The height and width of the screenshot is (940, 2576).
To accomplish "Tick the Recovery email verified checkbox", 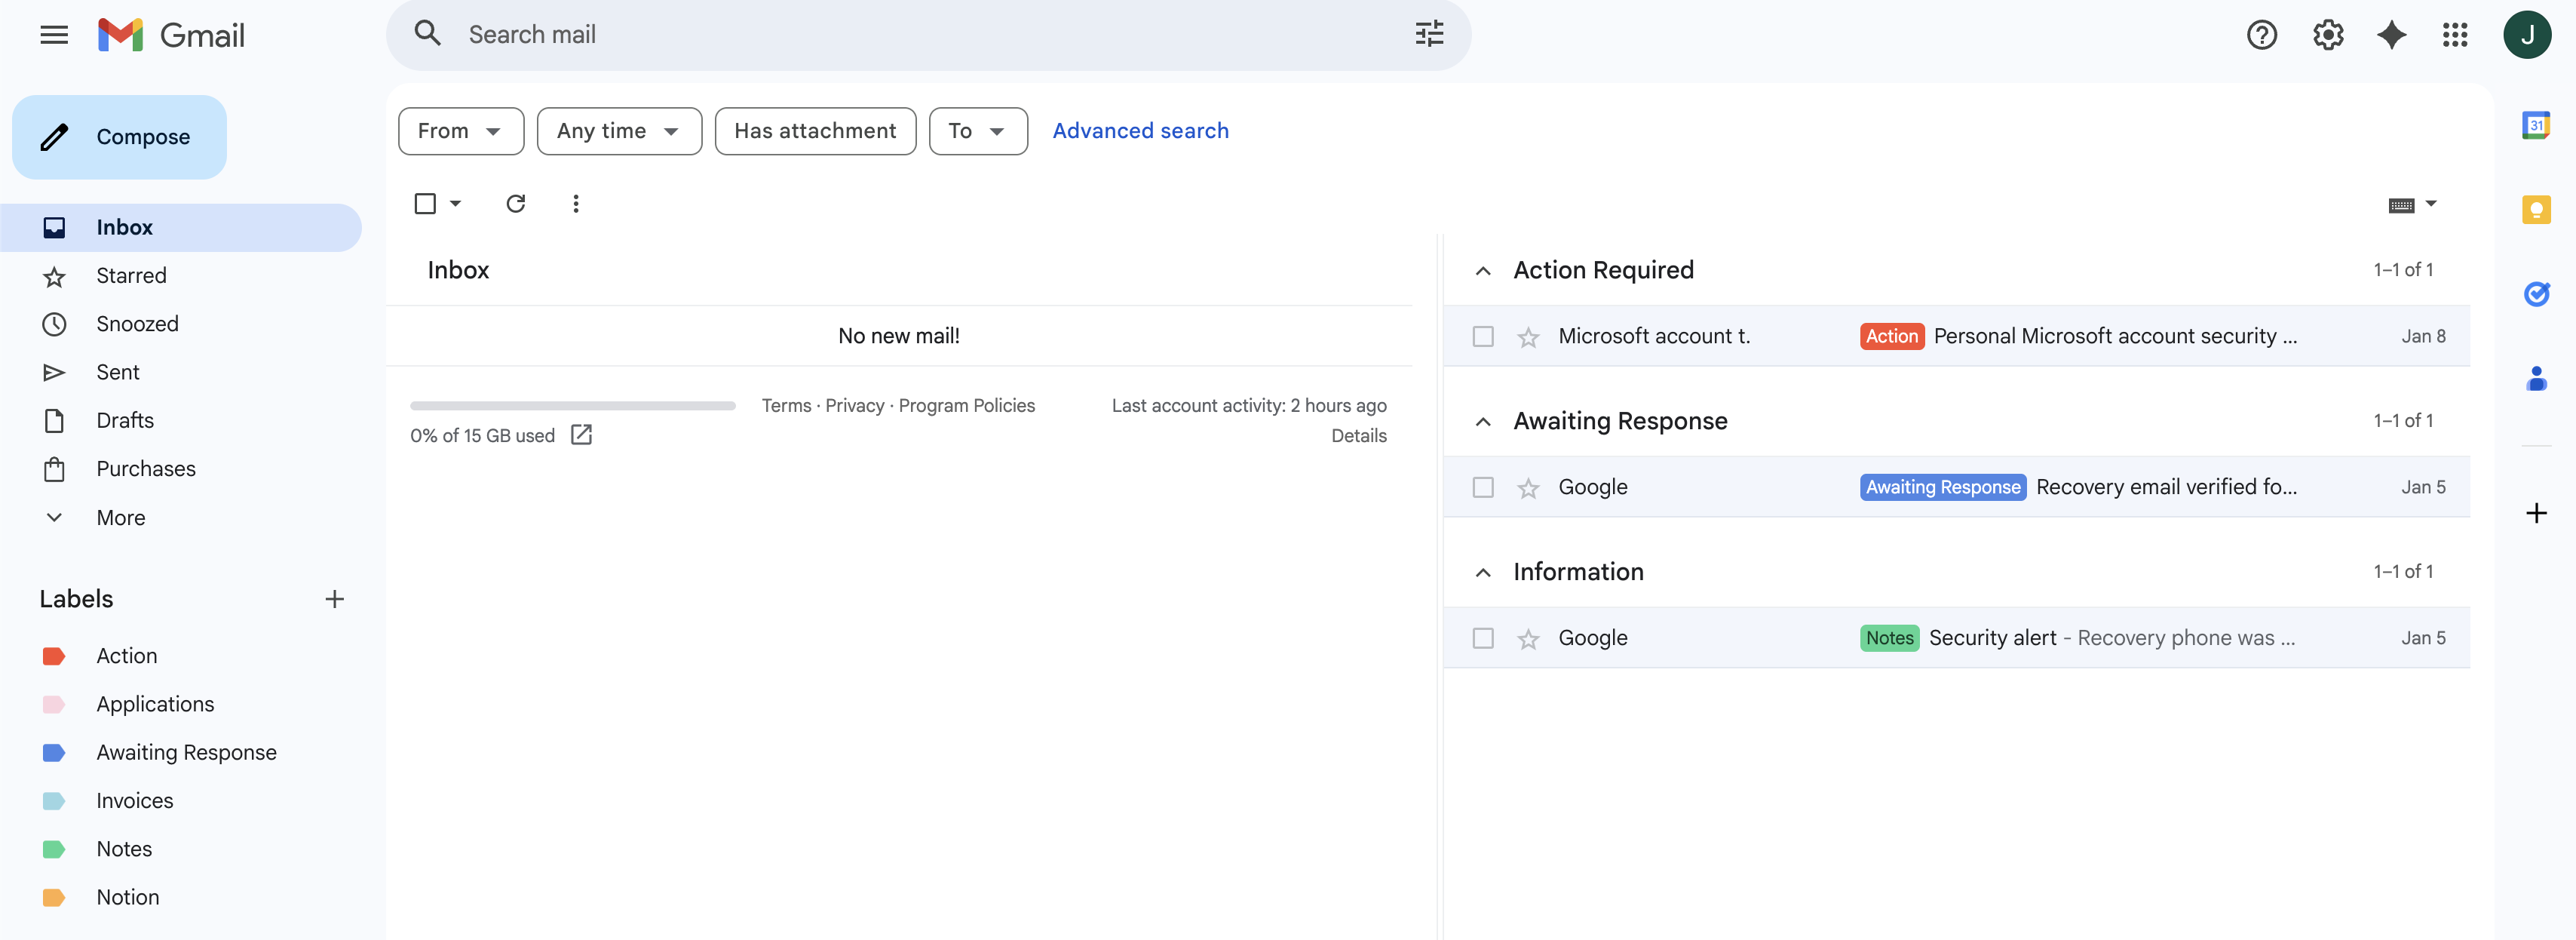I will 1482,487.
